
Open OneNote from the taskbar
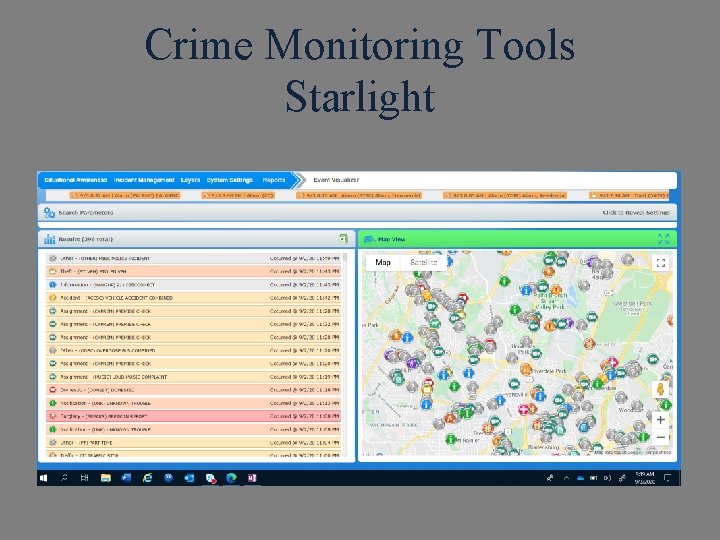[252, 478]
